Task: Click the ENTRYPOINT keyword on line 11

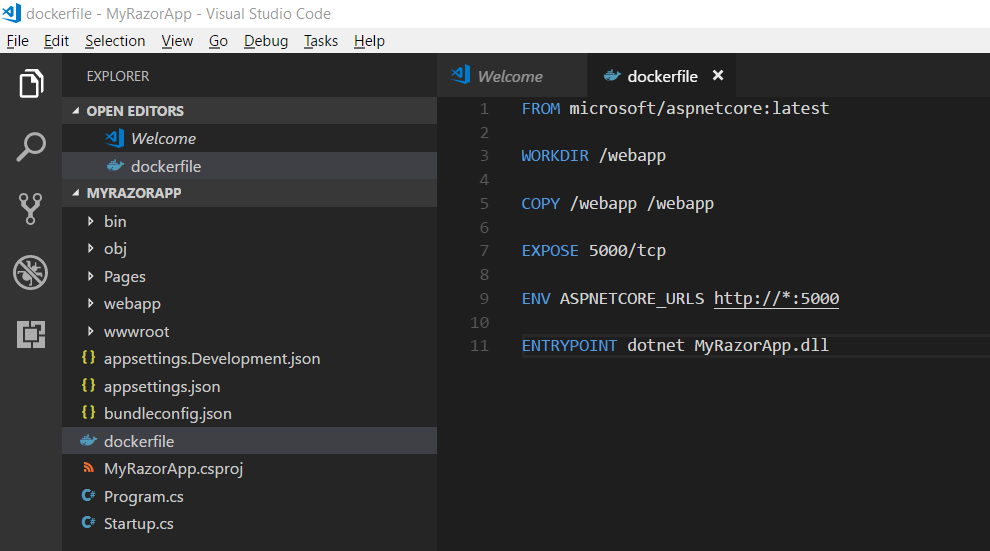Action: click(x=569, y=345)
